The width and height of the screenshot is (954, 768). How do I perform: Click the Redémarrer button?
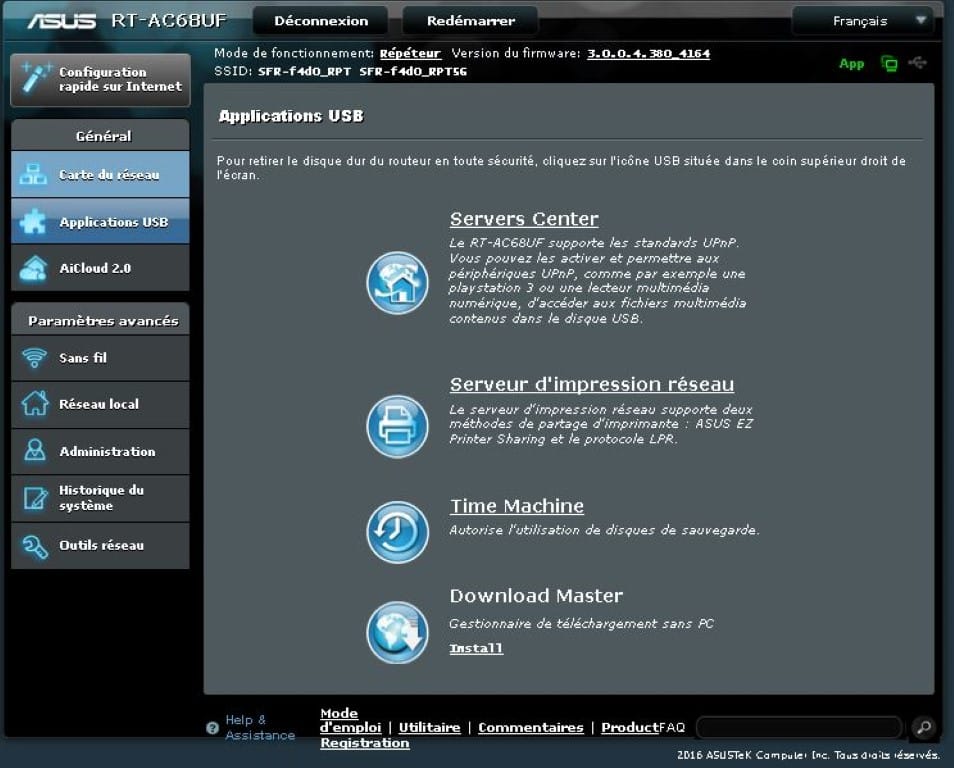tap(470, 21)
